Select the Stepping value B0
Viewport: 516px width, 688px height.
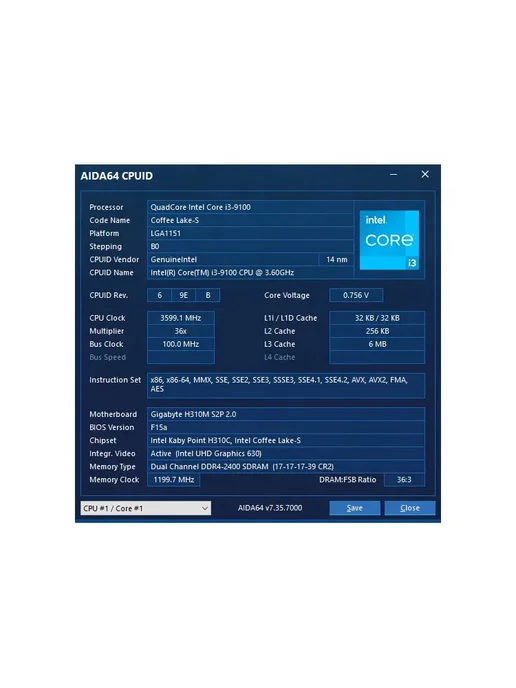[x=250, y=247]
